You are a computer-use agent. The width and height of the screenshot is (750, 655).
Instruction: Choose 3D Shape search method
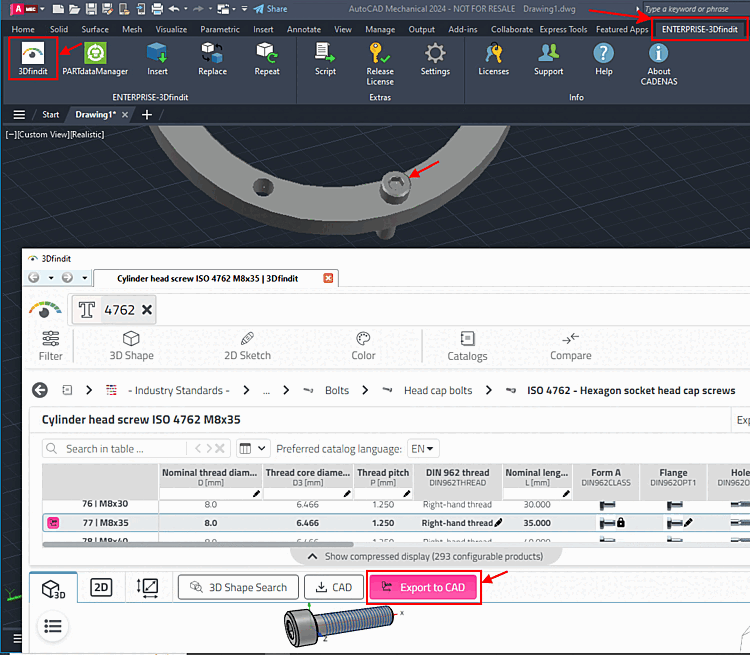pyautogui.click(x=132, y=345)
